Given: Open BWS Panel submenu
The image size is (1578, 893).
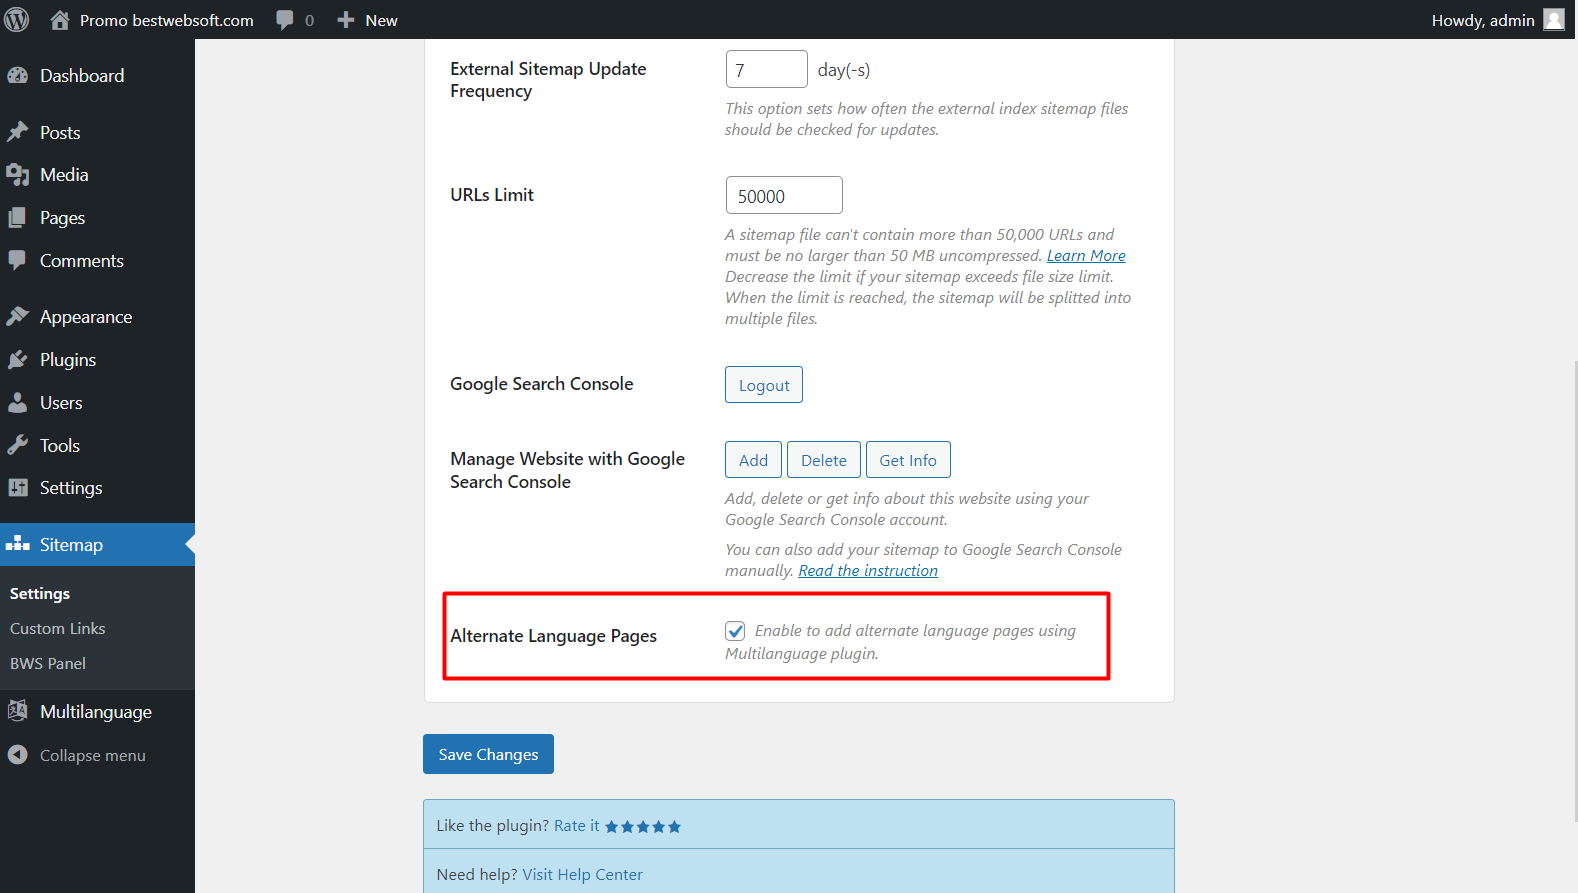Looking at the screenshot, I should click(x=48, y=664).
